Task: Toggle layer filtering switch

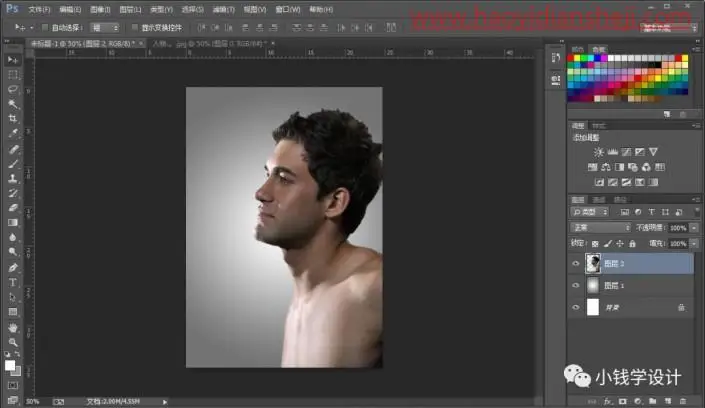Action: tap(697, 212)
